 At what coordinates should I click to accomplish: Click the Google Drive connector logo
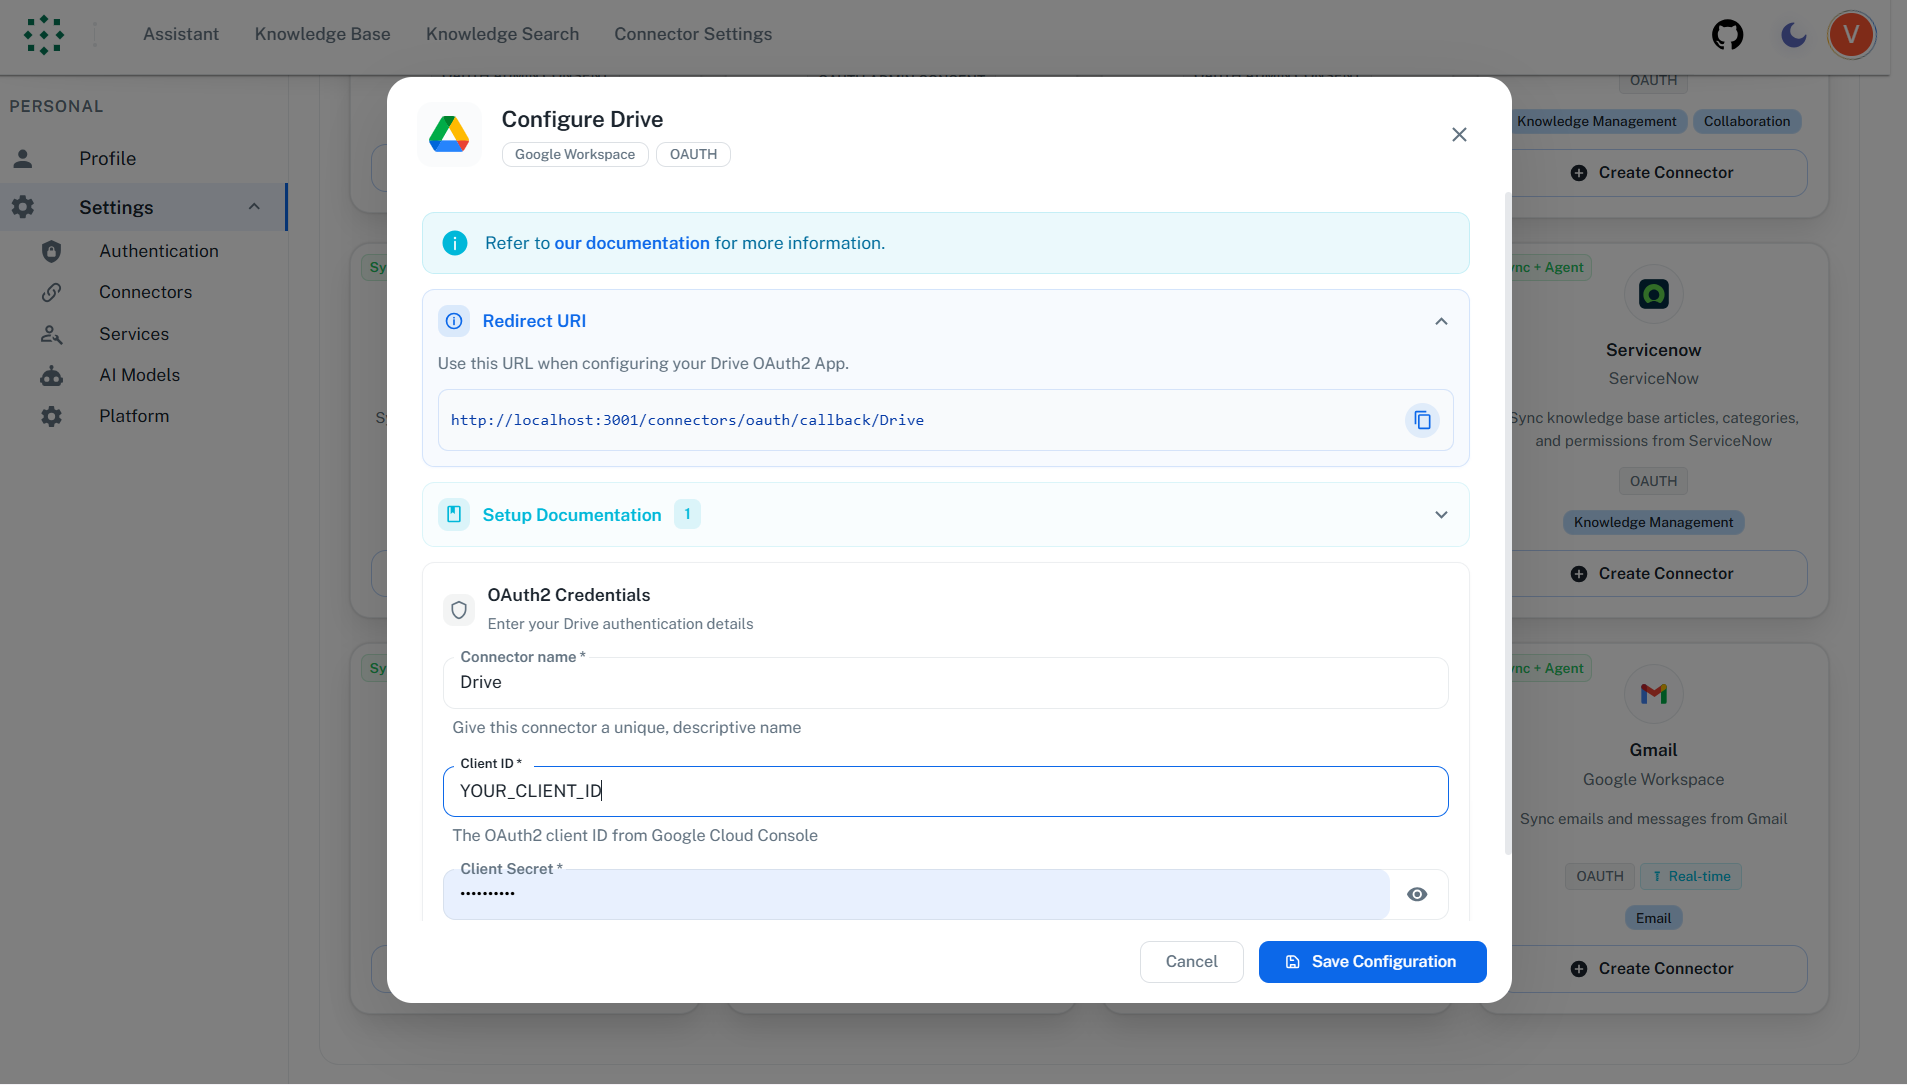(x=450, y=134)
